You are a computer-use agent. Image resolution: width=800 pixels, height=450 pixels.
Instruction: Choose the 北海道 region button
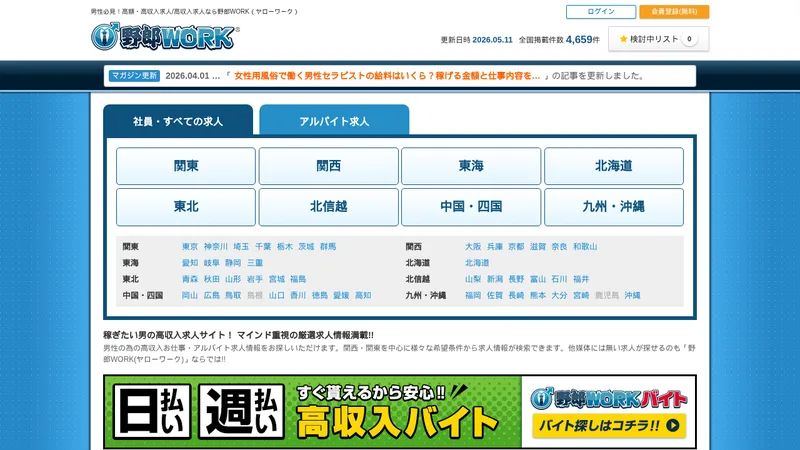[614, 166]
